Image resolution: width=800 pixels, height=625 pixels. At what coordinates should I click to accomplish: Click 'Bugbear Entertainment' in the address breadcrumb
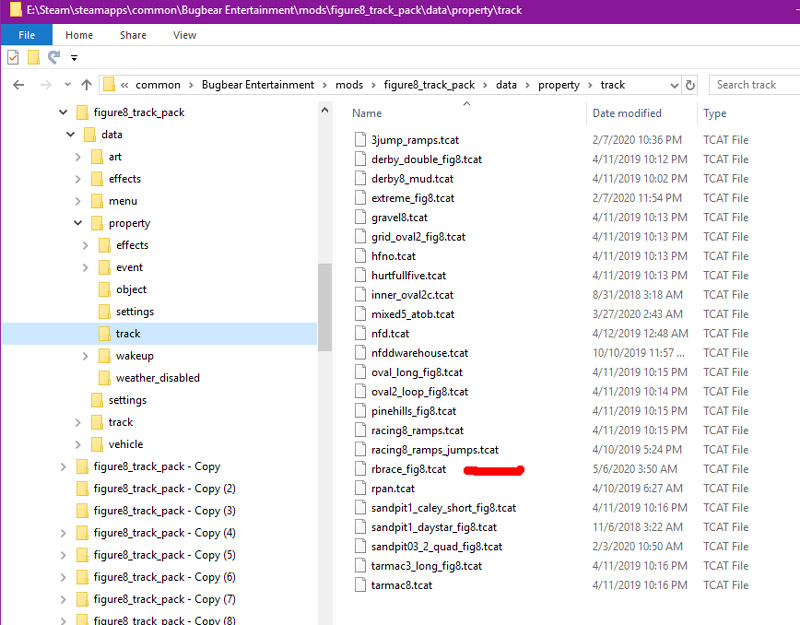point(258,85)
